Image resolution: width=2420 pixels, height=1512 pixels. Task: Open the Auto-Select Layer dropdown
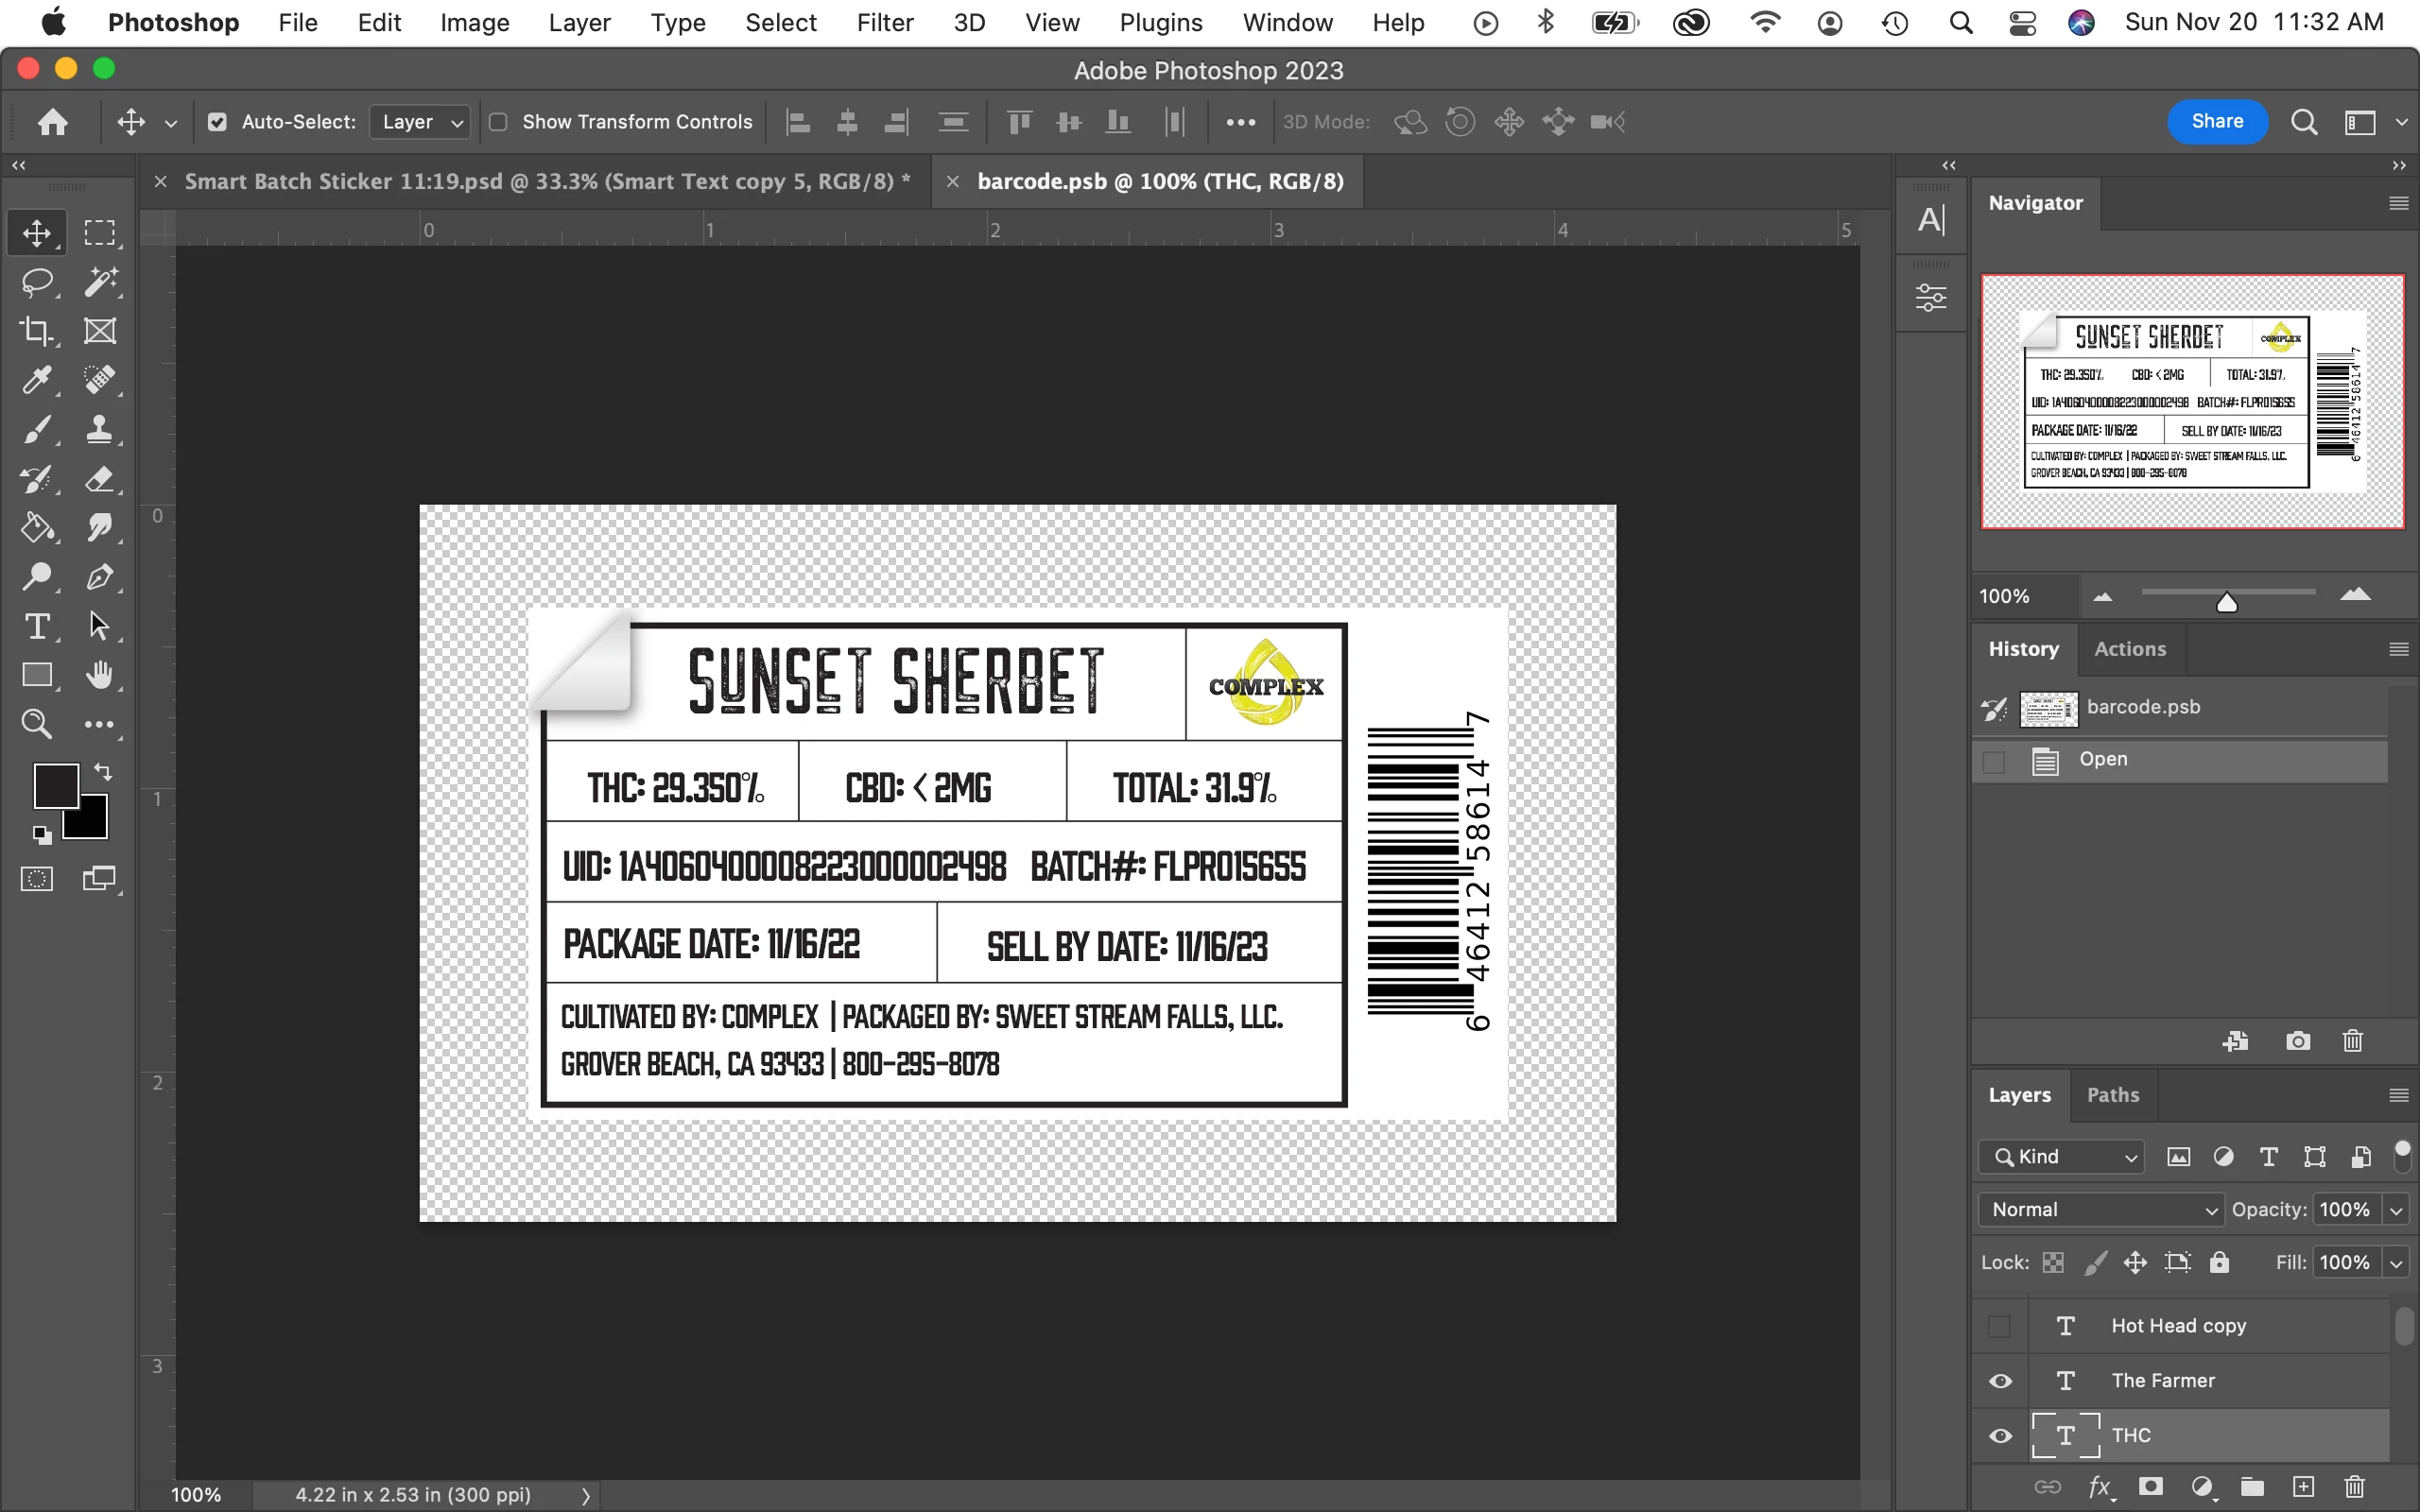pos(420,122)
